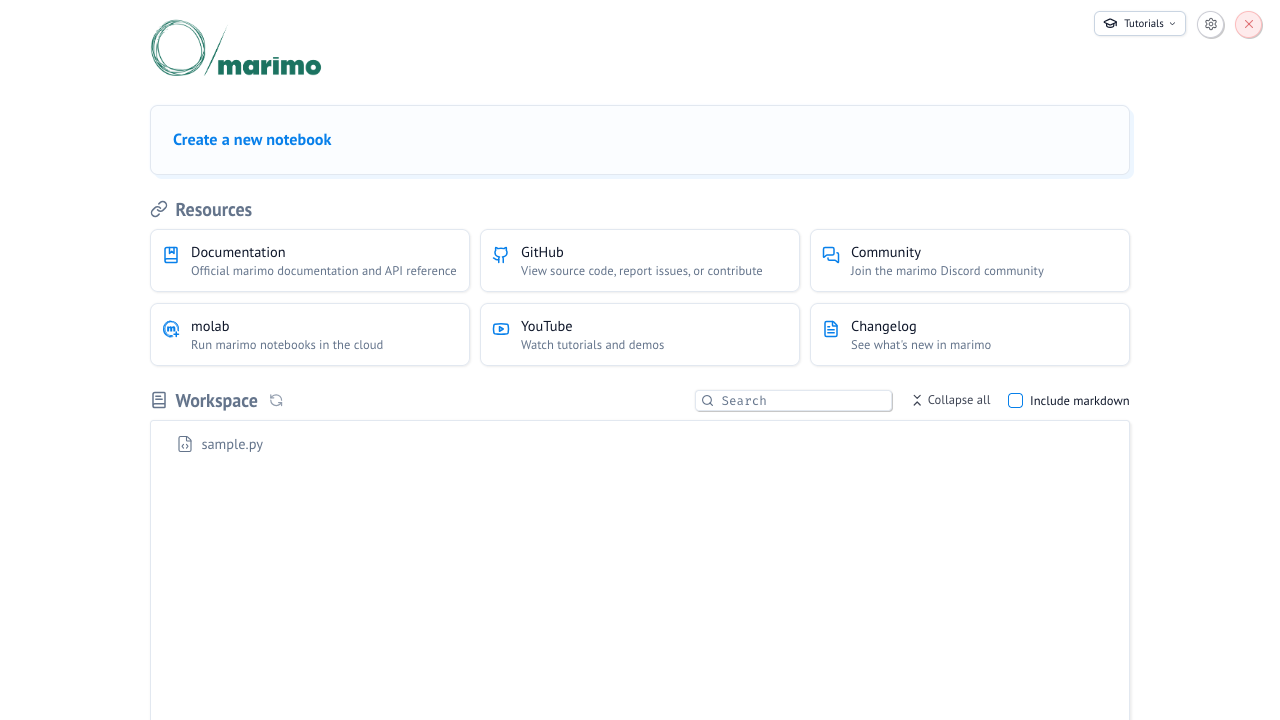
Task: Open the GitHub resource card
Action: pos(640,261)
